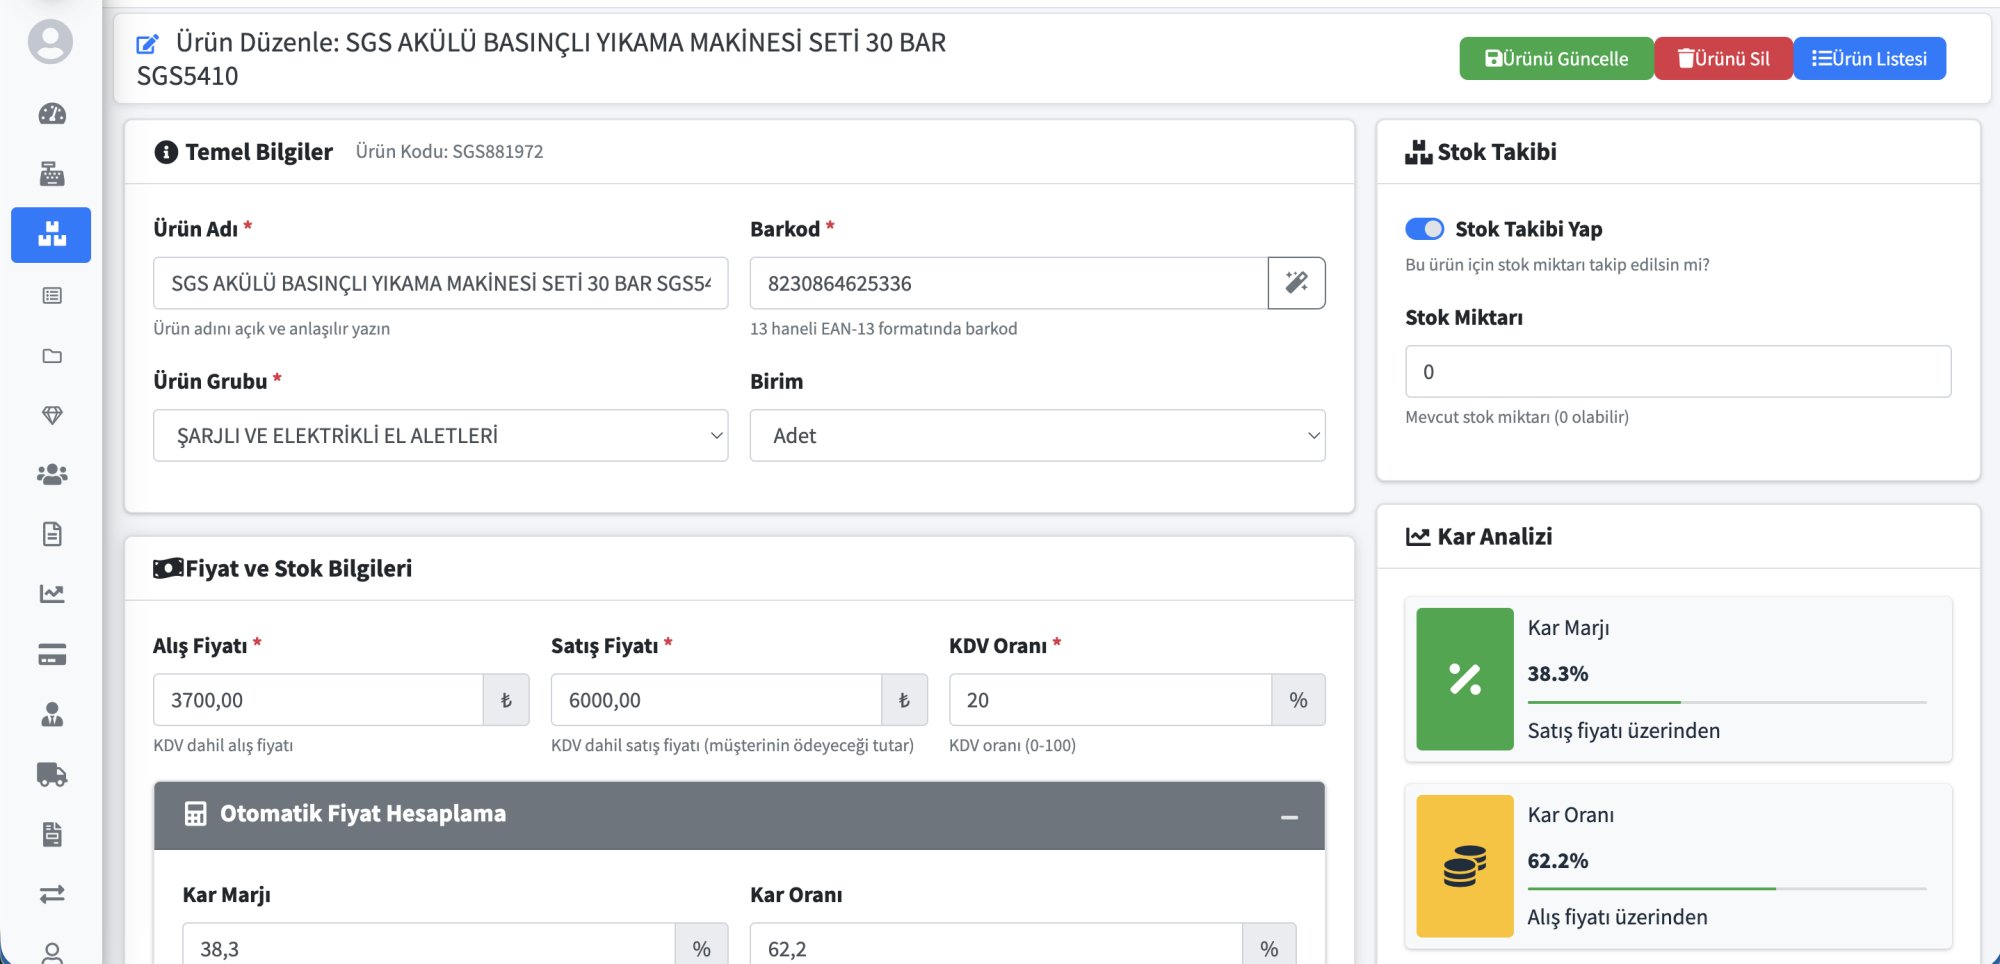2000x964 pixels.
Task: Open the credit card icon in sidebar
Action: point(52,655)
